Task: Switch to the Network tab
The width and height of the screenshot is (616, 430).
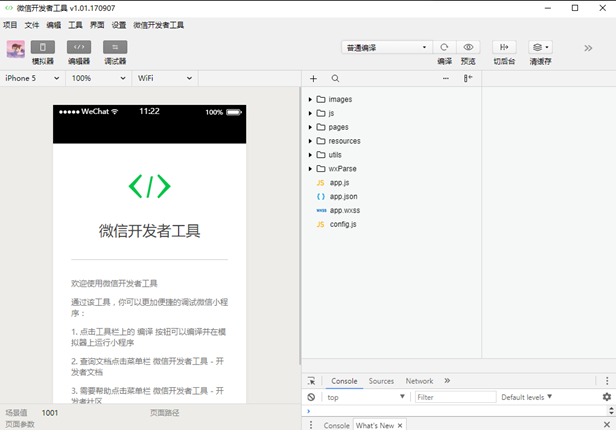Action: [419, 381]
